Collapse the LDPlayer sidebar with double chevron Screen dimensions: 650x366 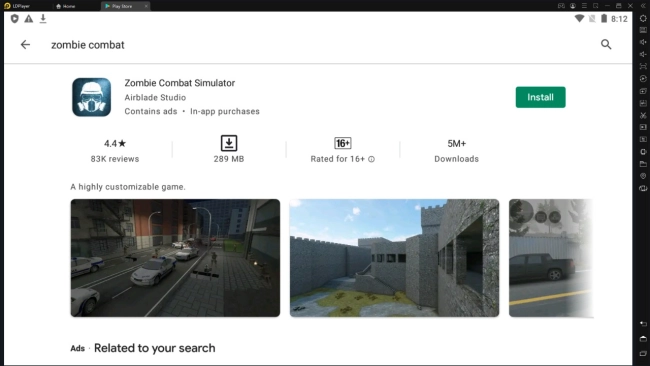coord(643,6)
